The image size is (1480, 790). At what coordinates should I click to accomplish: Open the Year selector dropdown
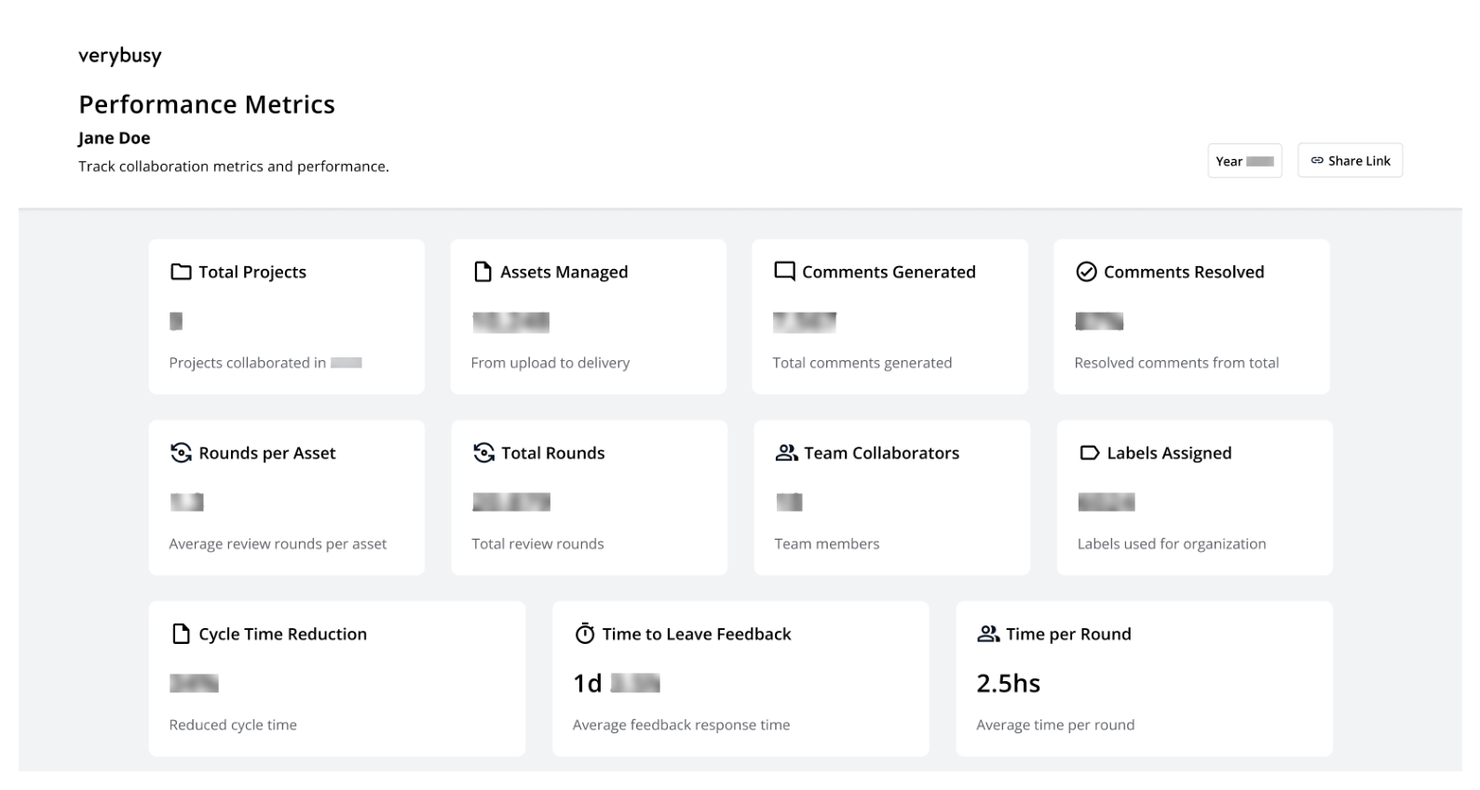pyautogui.click(x=1244, y=161)
